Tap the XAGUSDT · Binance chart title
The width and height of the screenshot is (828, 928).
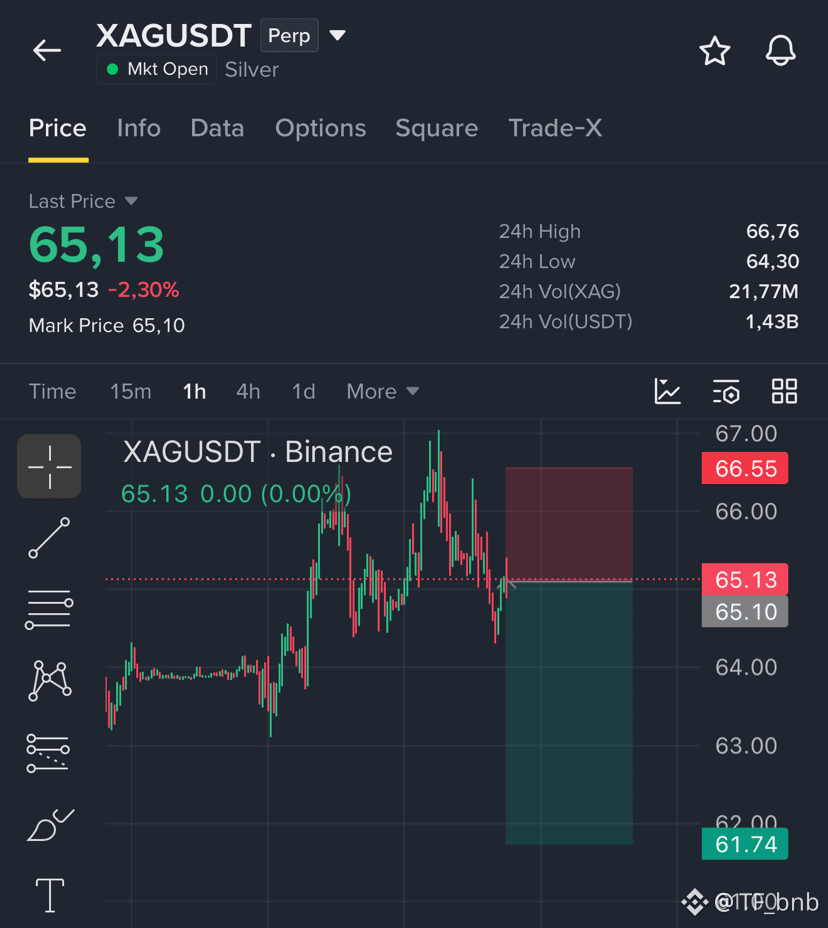pos(257,452)
